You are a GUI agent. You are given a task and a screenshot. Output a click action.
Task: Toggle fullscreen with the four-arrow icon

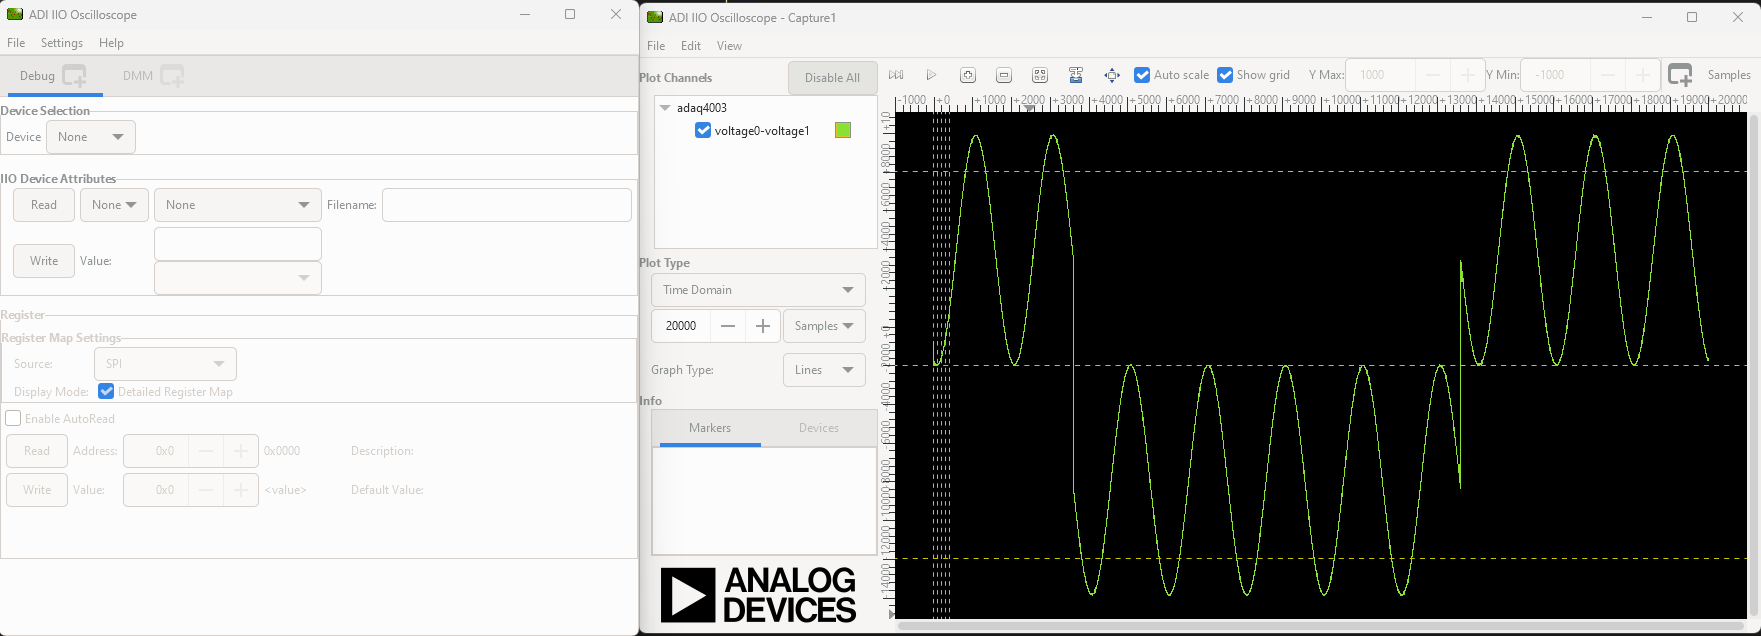pos(1112,75)
